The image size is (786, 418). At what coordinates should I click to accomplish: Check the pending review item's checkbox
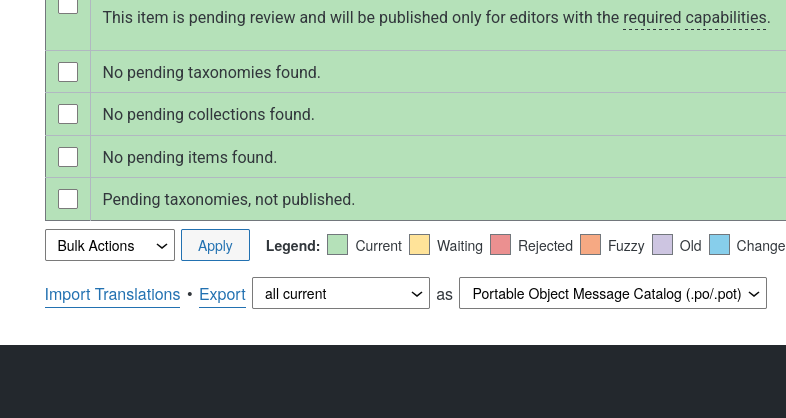[x=68, y=6]
